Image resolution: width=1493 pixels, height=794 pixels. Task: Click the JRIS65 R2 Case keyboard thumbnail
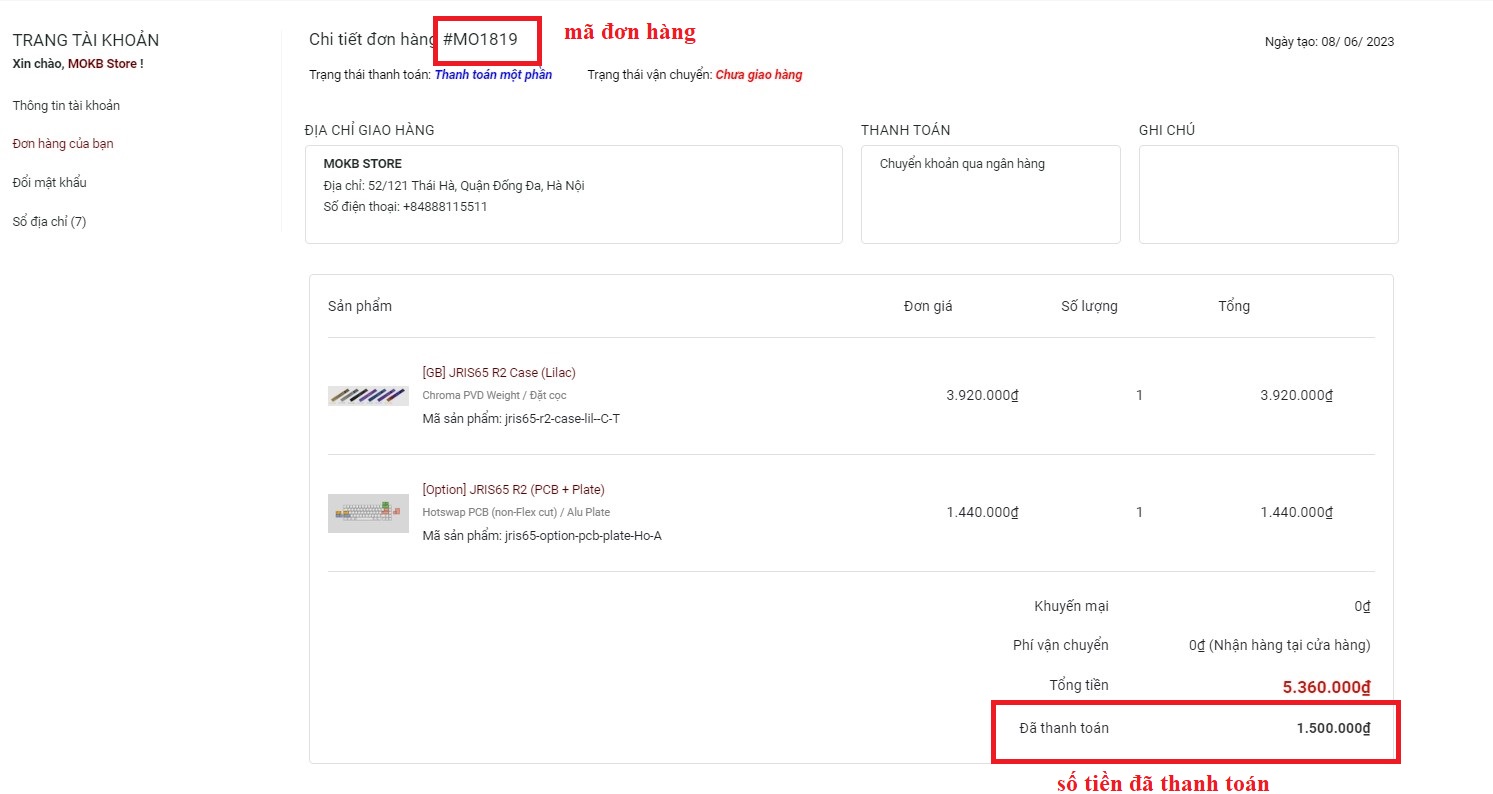click(x=368, y=396)
